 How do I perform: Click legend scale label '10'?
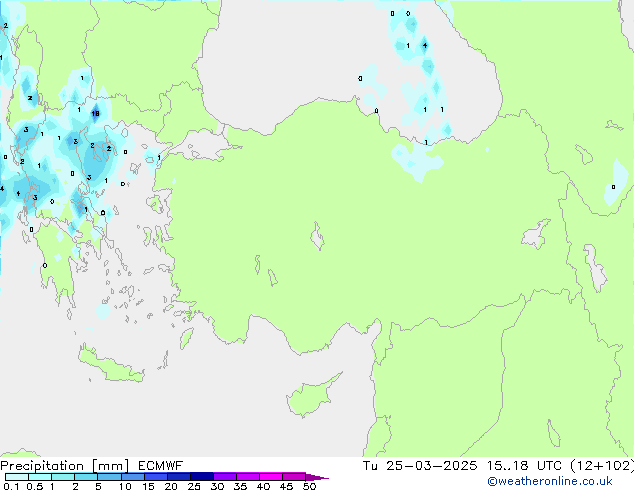125,486
